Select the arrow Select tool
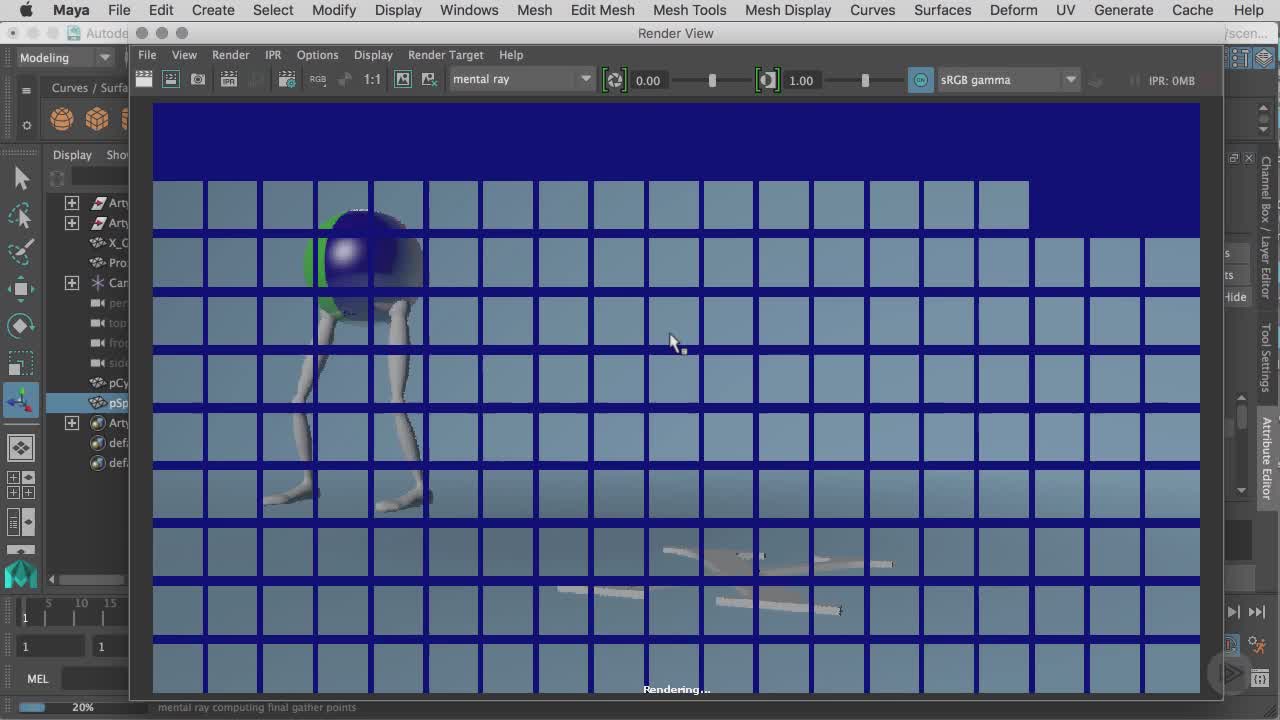The height and width of the screenshot is (720, 1280). point(21,178)
